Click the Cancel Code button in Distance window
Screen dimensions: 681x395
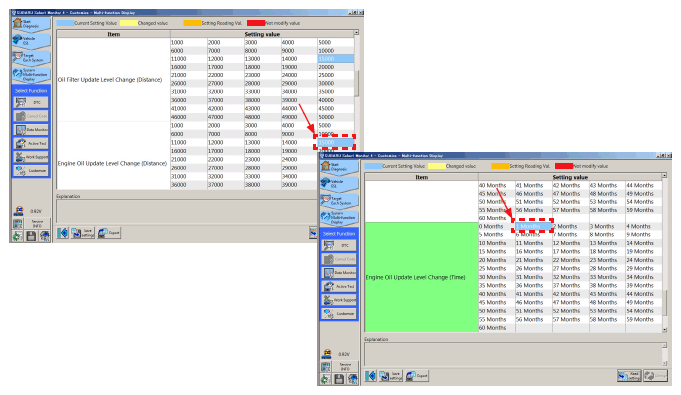tap(31, 116)
